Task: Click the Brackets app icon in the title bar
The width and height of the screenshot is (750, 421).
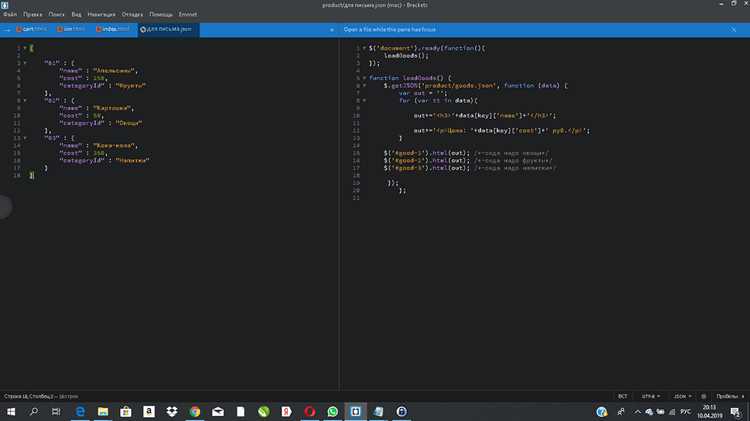Action: coord(4,5)
